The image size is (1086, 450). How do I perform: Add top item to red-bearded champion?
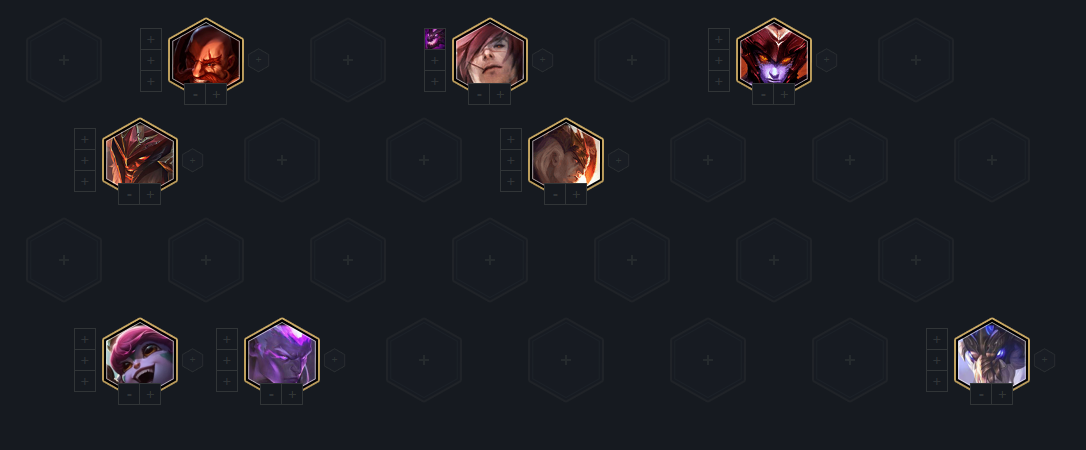click(x=151, y=39)
